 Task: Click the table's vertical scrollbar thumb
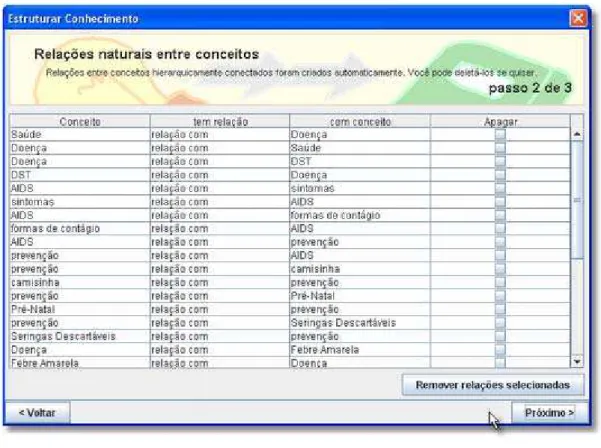tap(577, 200)
